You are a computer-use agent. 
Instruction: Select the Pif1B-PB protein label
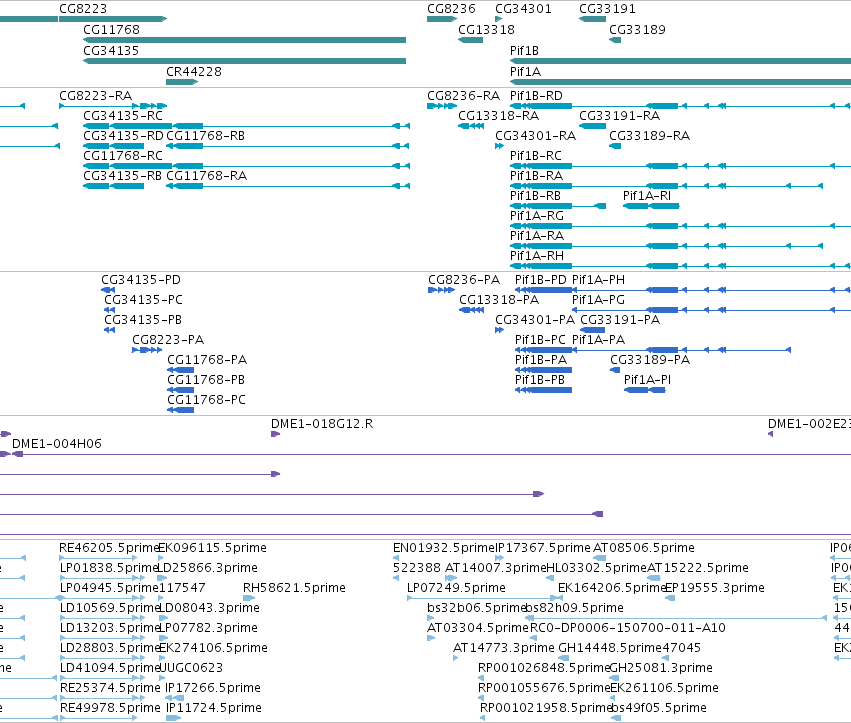tap(539, 380)
